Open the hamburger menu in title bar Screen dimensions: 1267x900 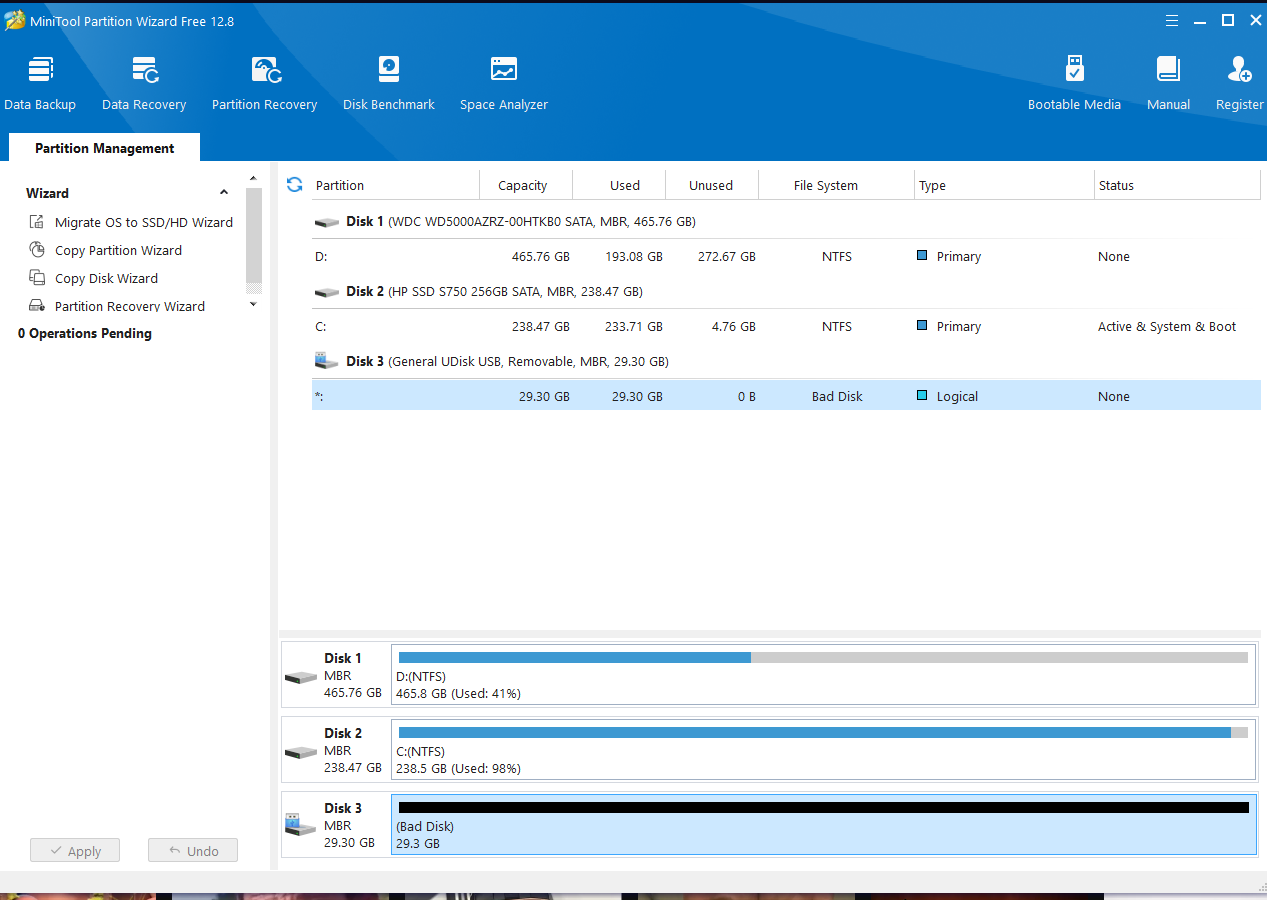pos(1172,20)
